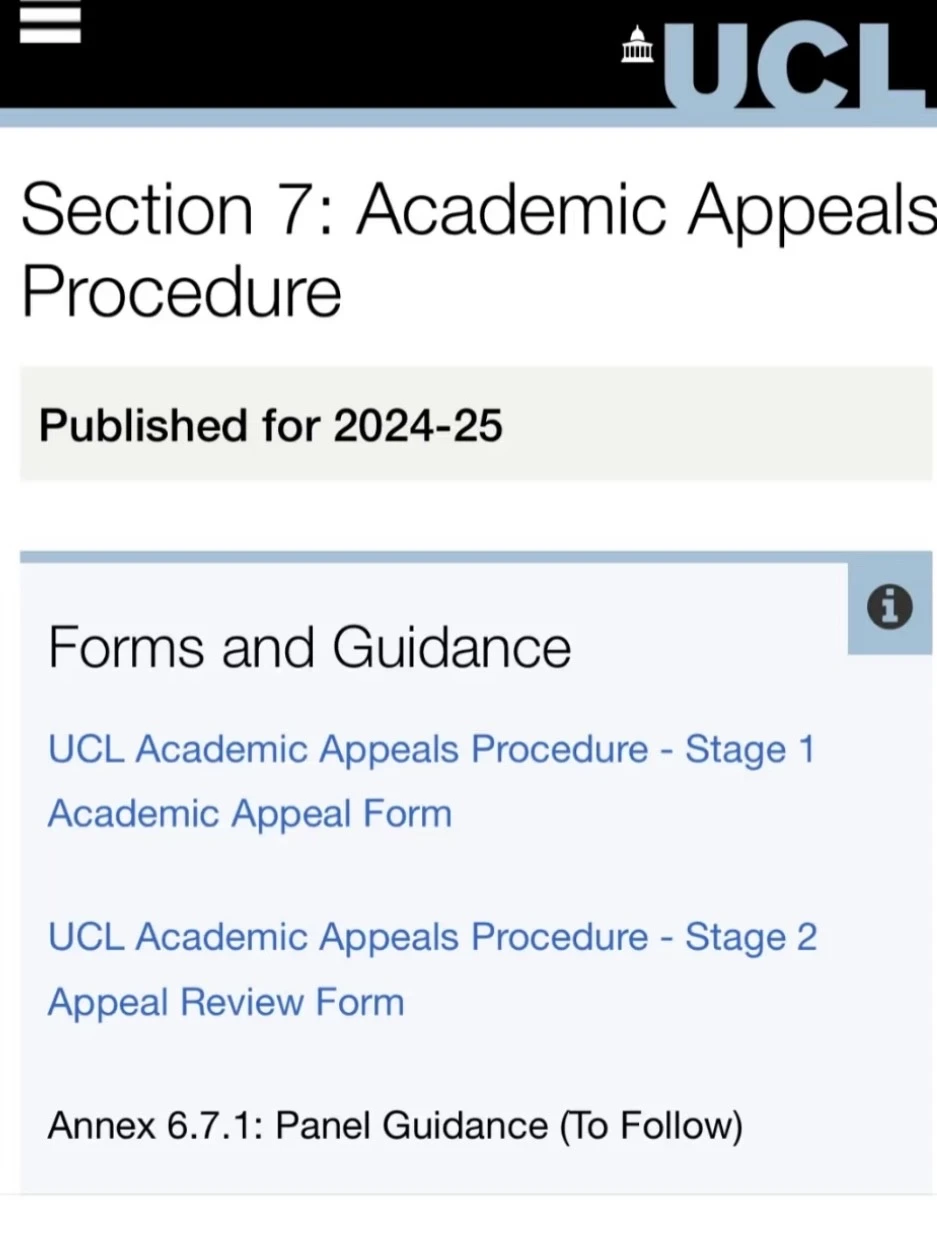Screen dimensions: 937x1249
Task: Click the 'Annex 6.7.1: Panel Guidance' text
Action: 298,1126
